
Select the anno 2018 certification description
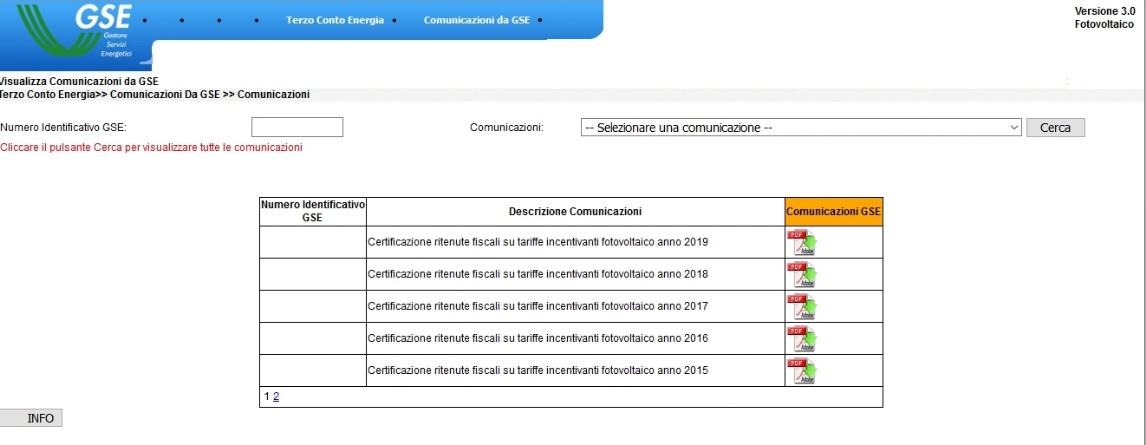click(538, 274)
